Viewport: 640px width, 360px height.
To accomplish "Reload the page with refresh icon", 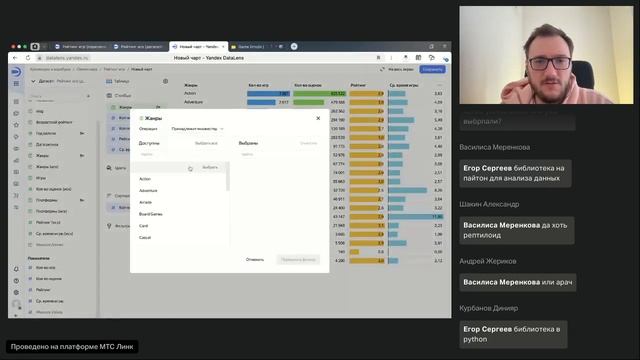I will [x=28, y=58].
